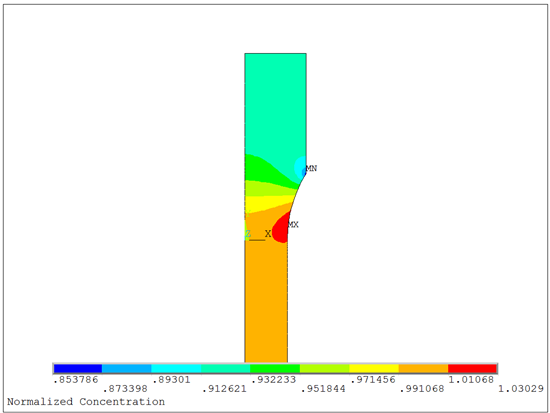Click the cyan legend color band

click(x=176, y=369)
